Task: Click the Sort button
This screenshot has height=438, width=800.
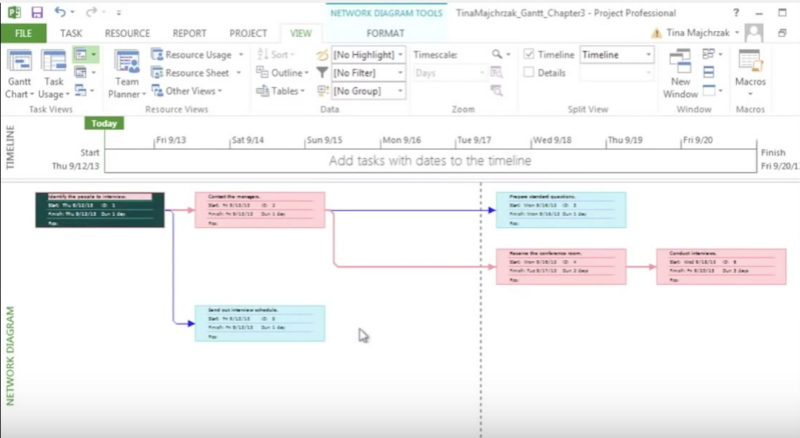Action: coord(276,54)
